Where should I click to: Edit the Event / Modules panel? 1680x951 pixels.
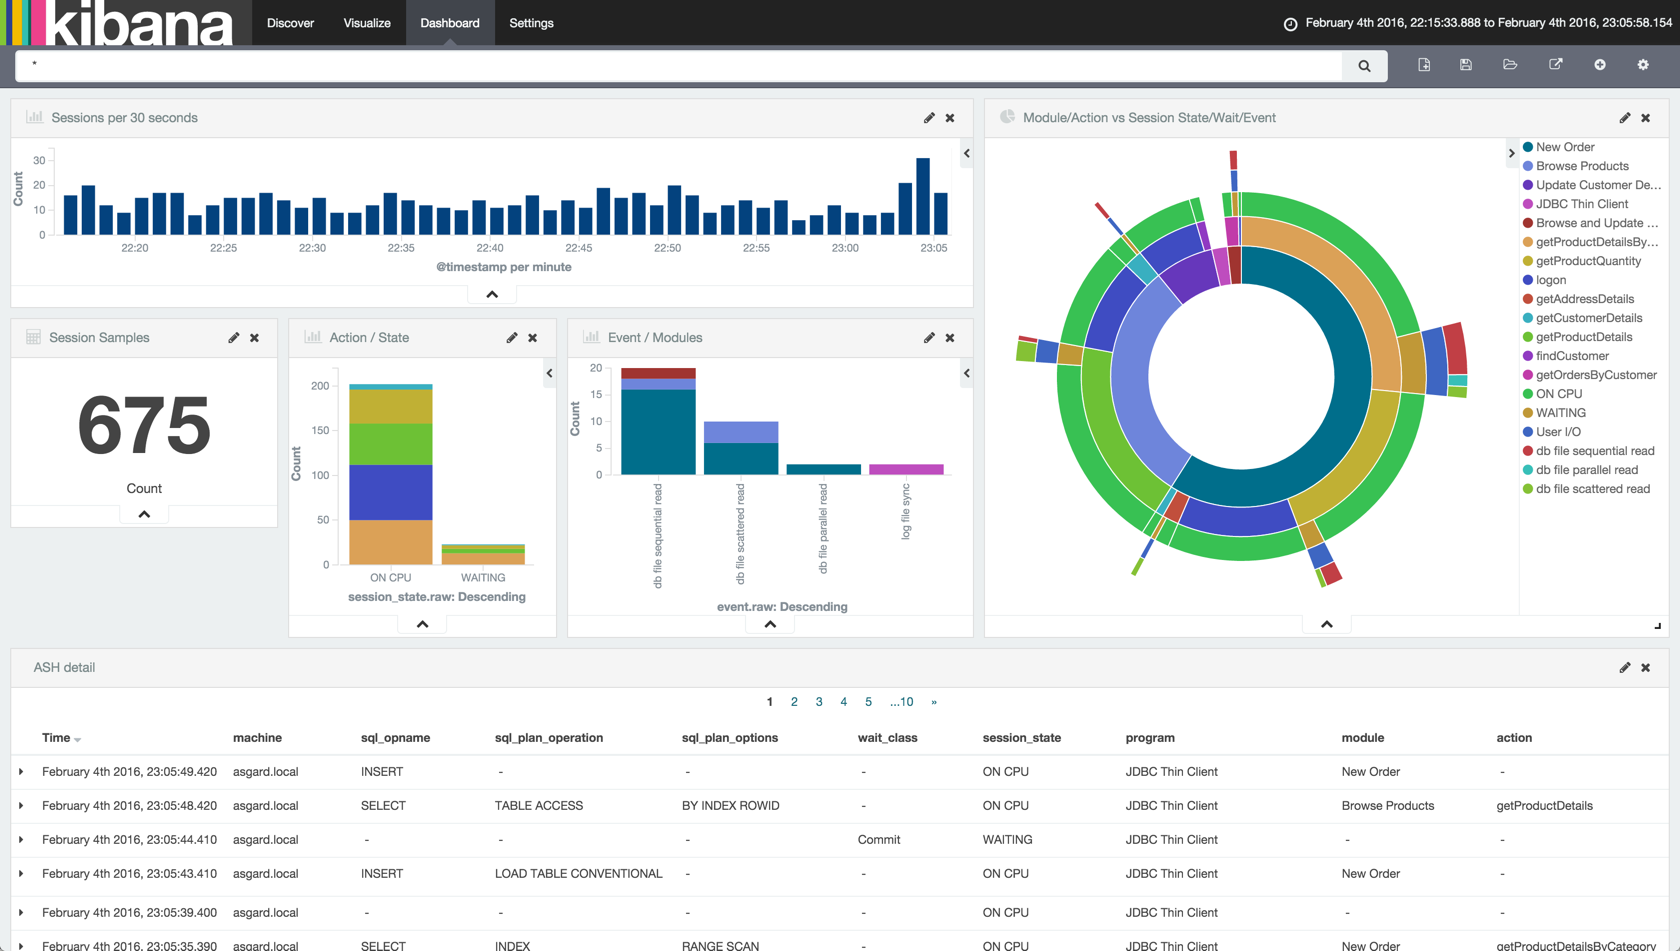point(929,338)
